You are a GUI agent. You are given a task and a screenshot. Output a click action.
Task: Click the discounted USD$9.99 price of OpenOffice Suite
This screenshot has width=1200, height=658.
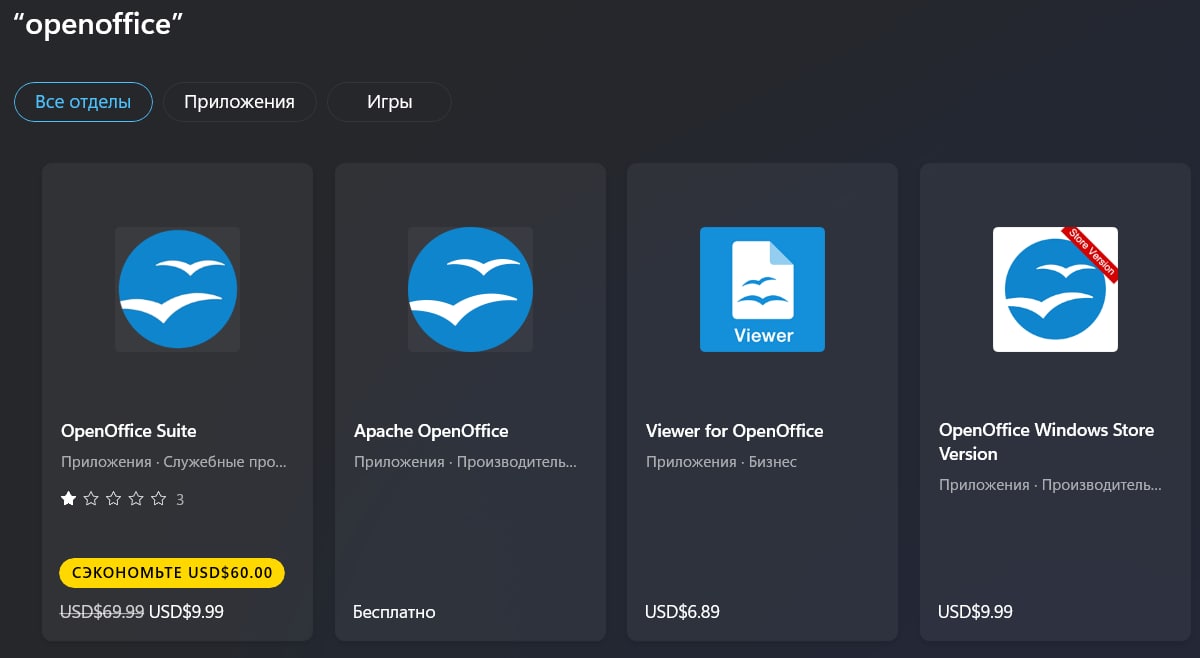tap(186, 611)
